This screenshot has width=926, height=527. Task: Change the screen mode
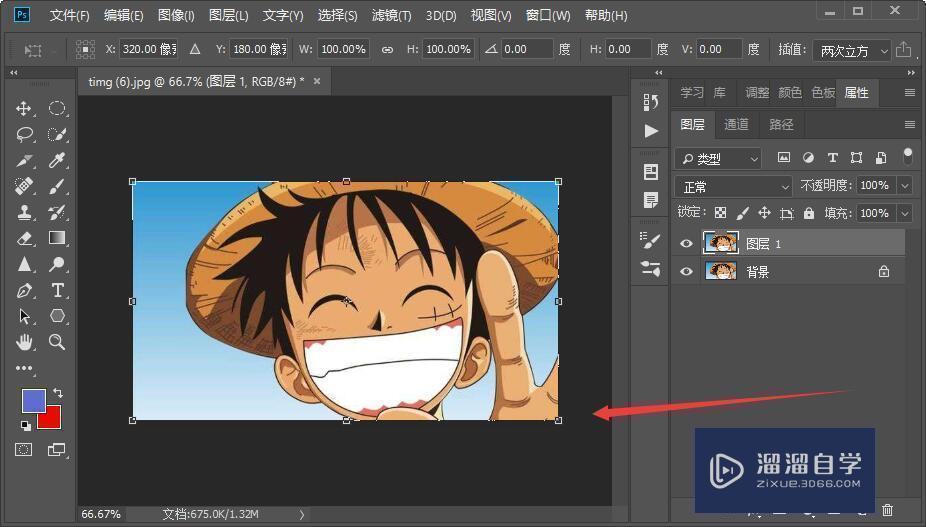(57, 450)
